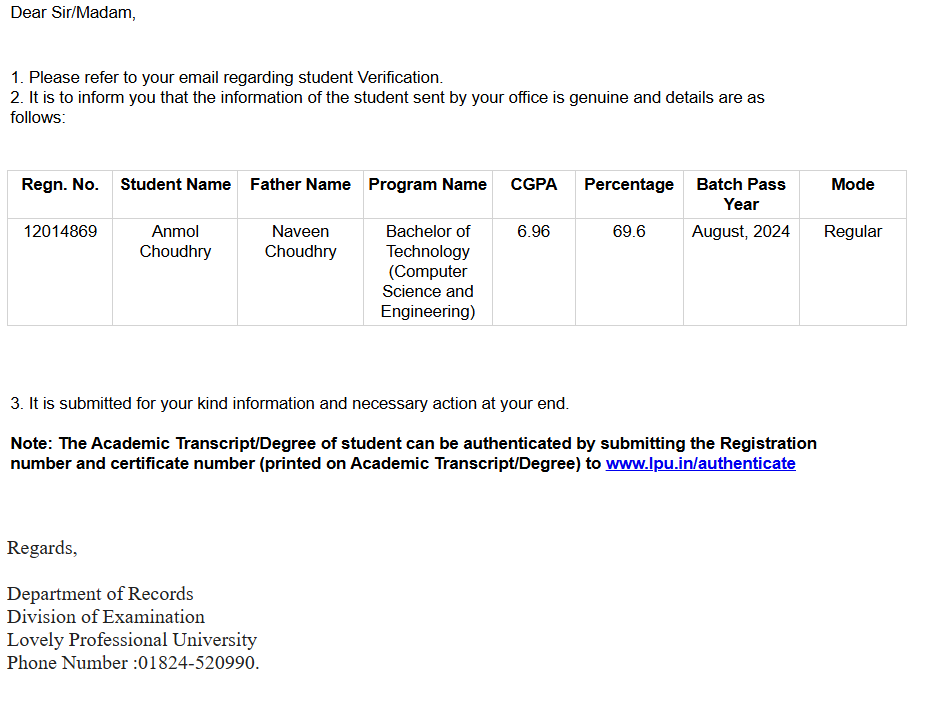Click the CGPA column header
936x708 pixels.
534,185
